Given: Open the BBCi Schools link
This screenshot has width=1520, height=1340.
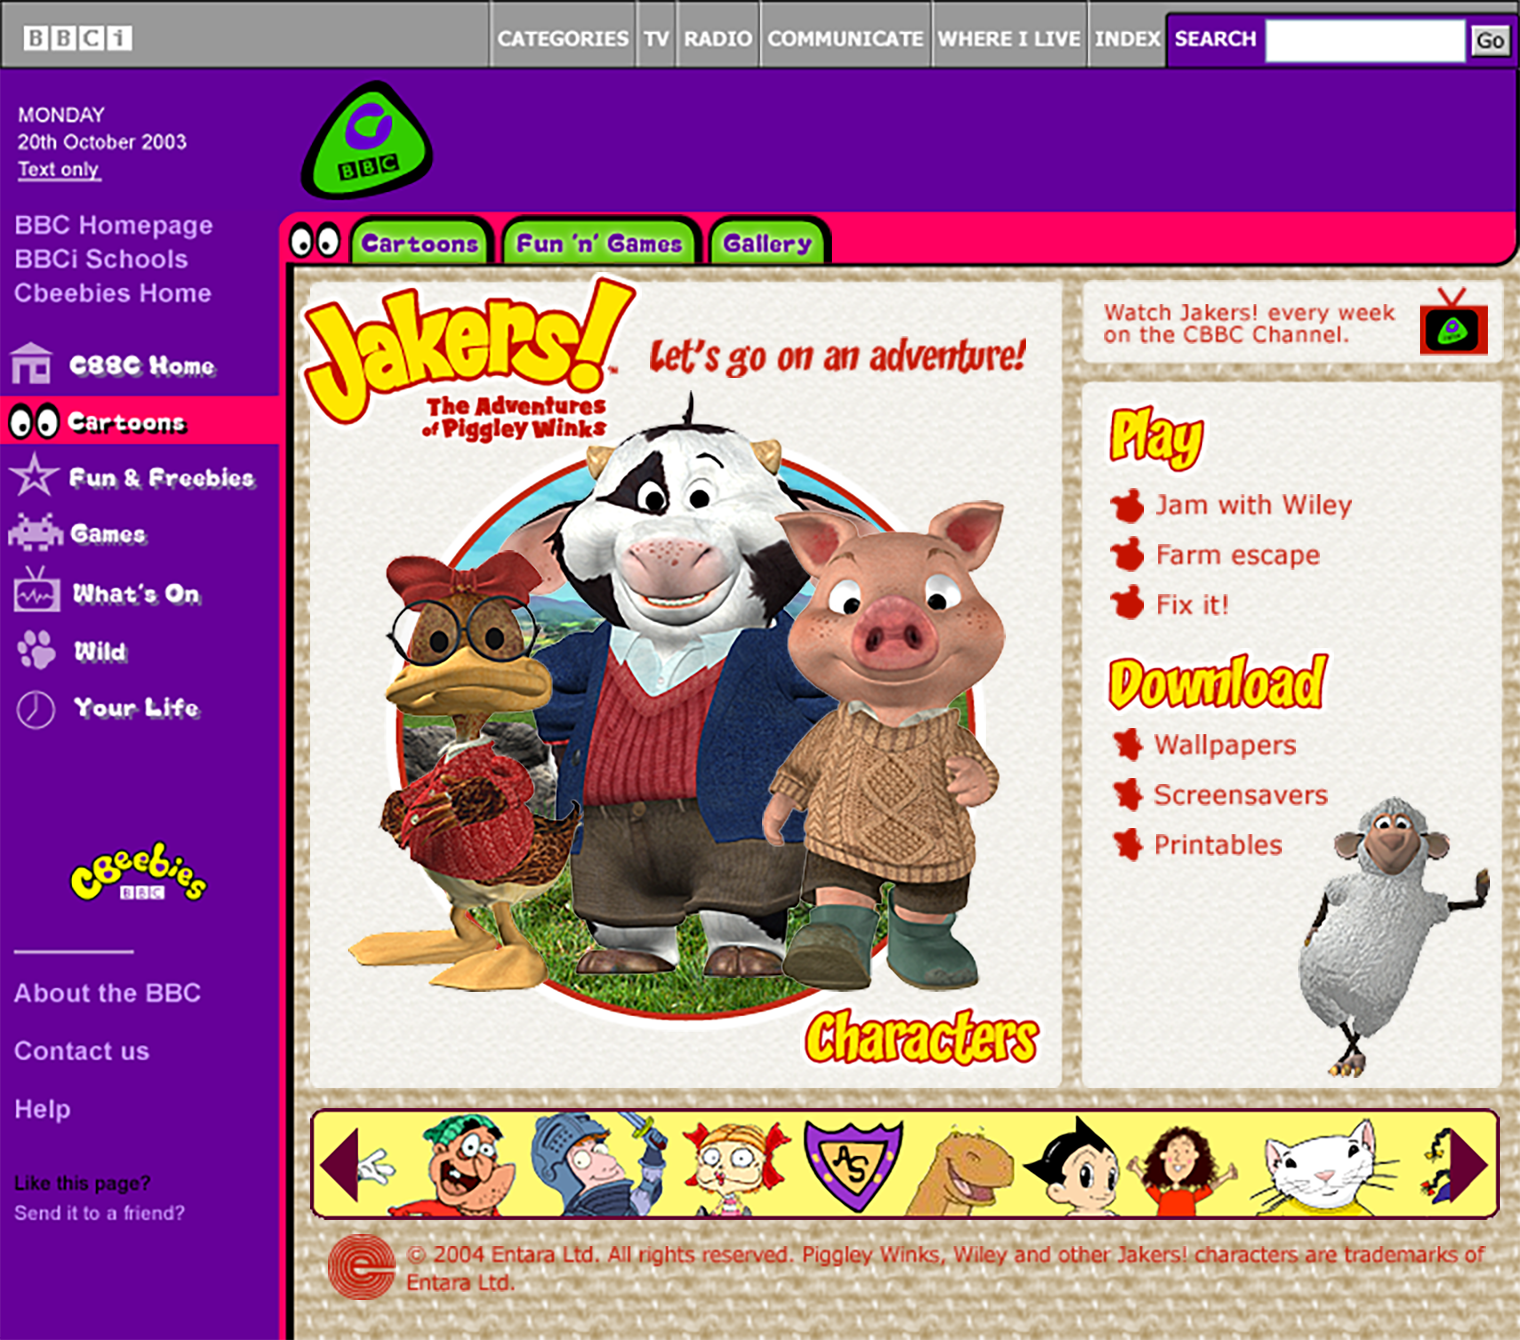Looking at the screenshot, I should 101,259.
